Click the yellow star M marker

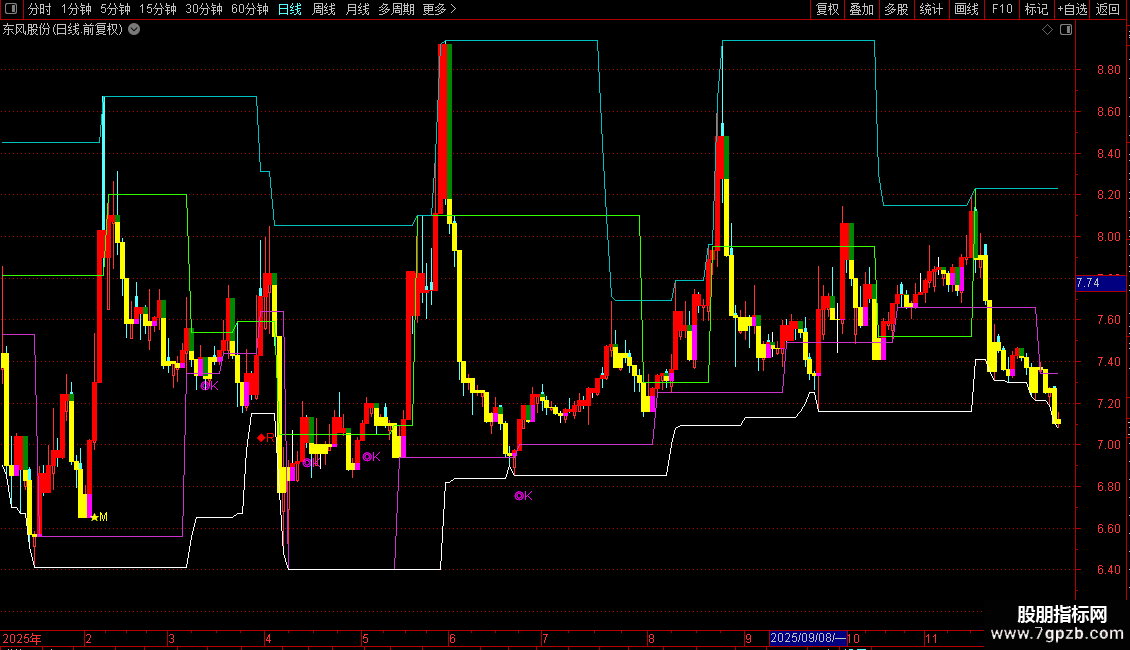pos(99,517)
